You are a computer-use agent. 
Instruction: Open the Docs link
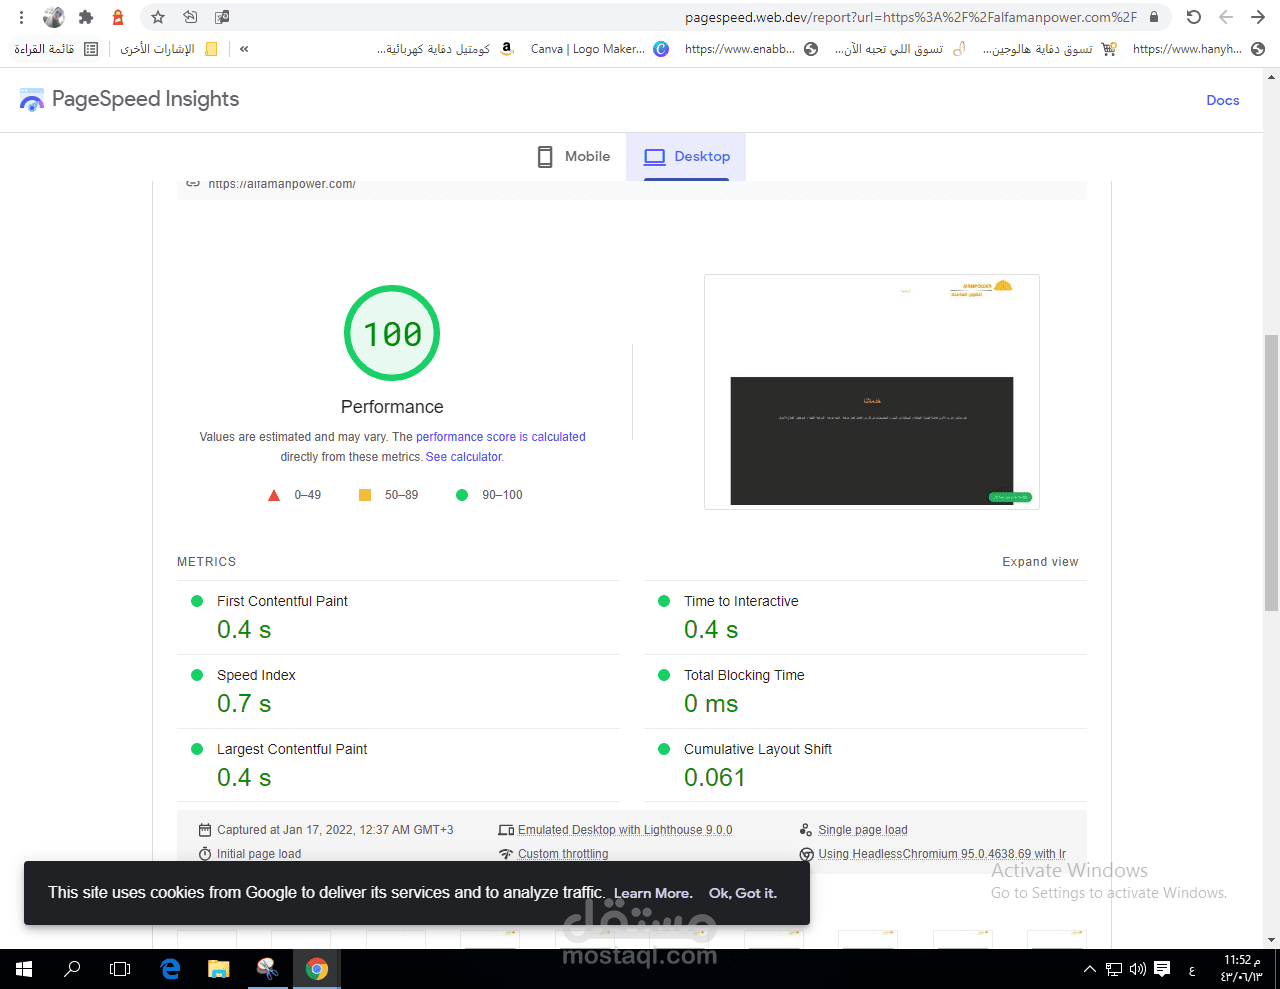(x=1222, y=100)
